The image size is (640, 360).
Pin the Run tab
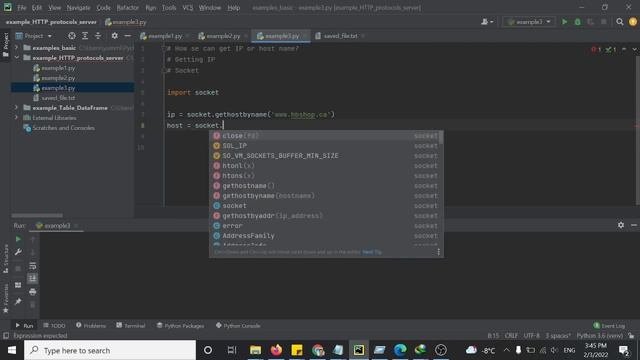pos(18,302)
